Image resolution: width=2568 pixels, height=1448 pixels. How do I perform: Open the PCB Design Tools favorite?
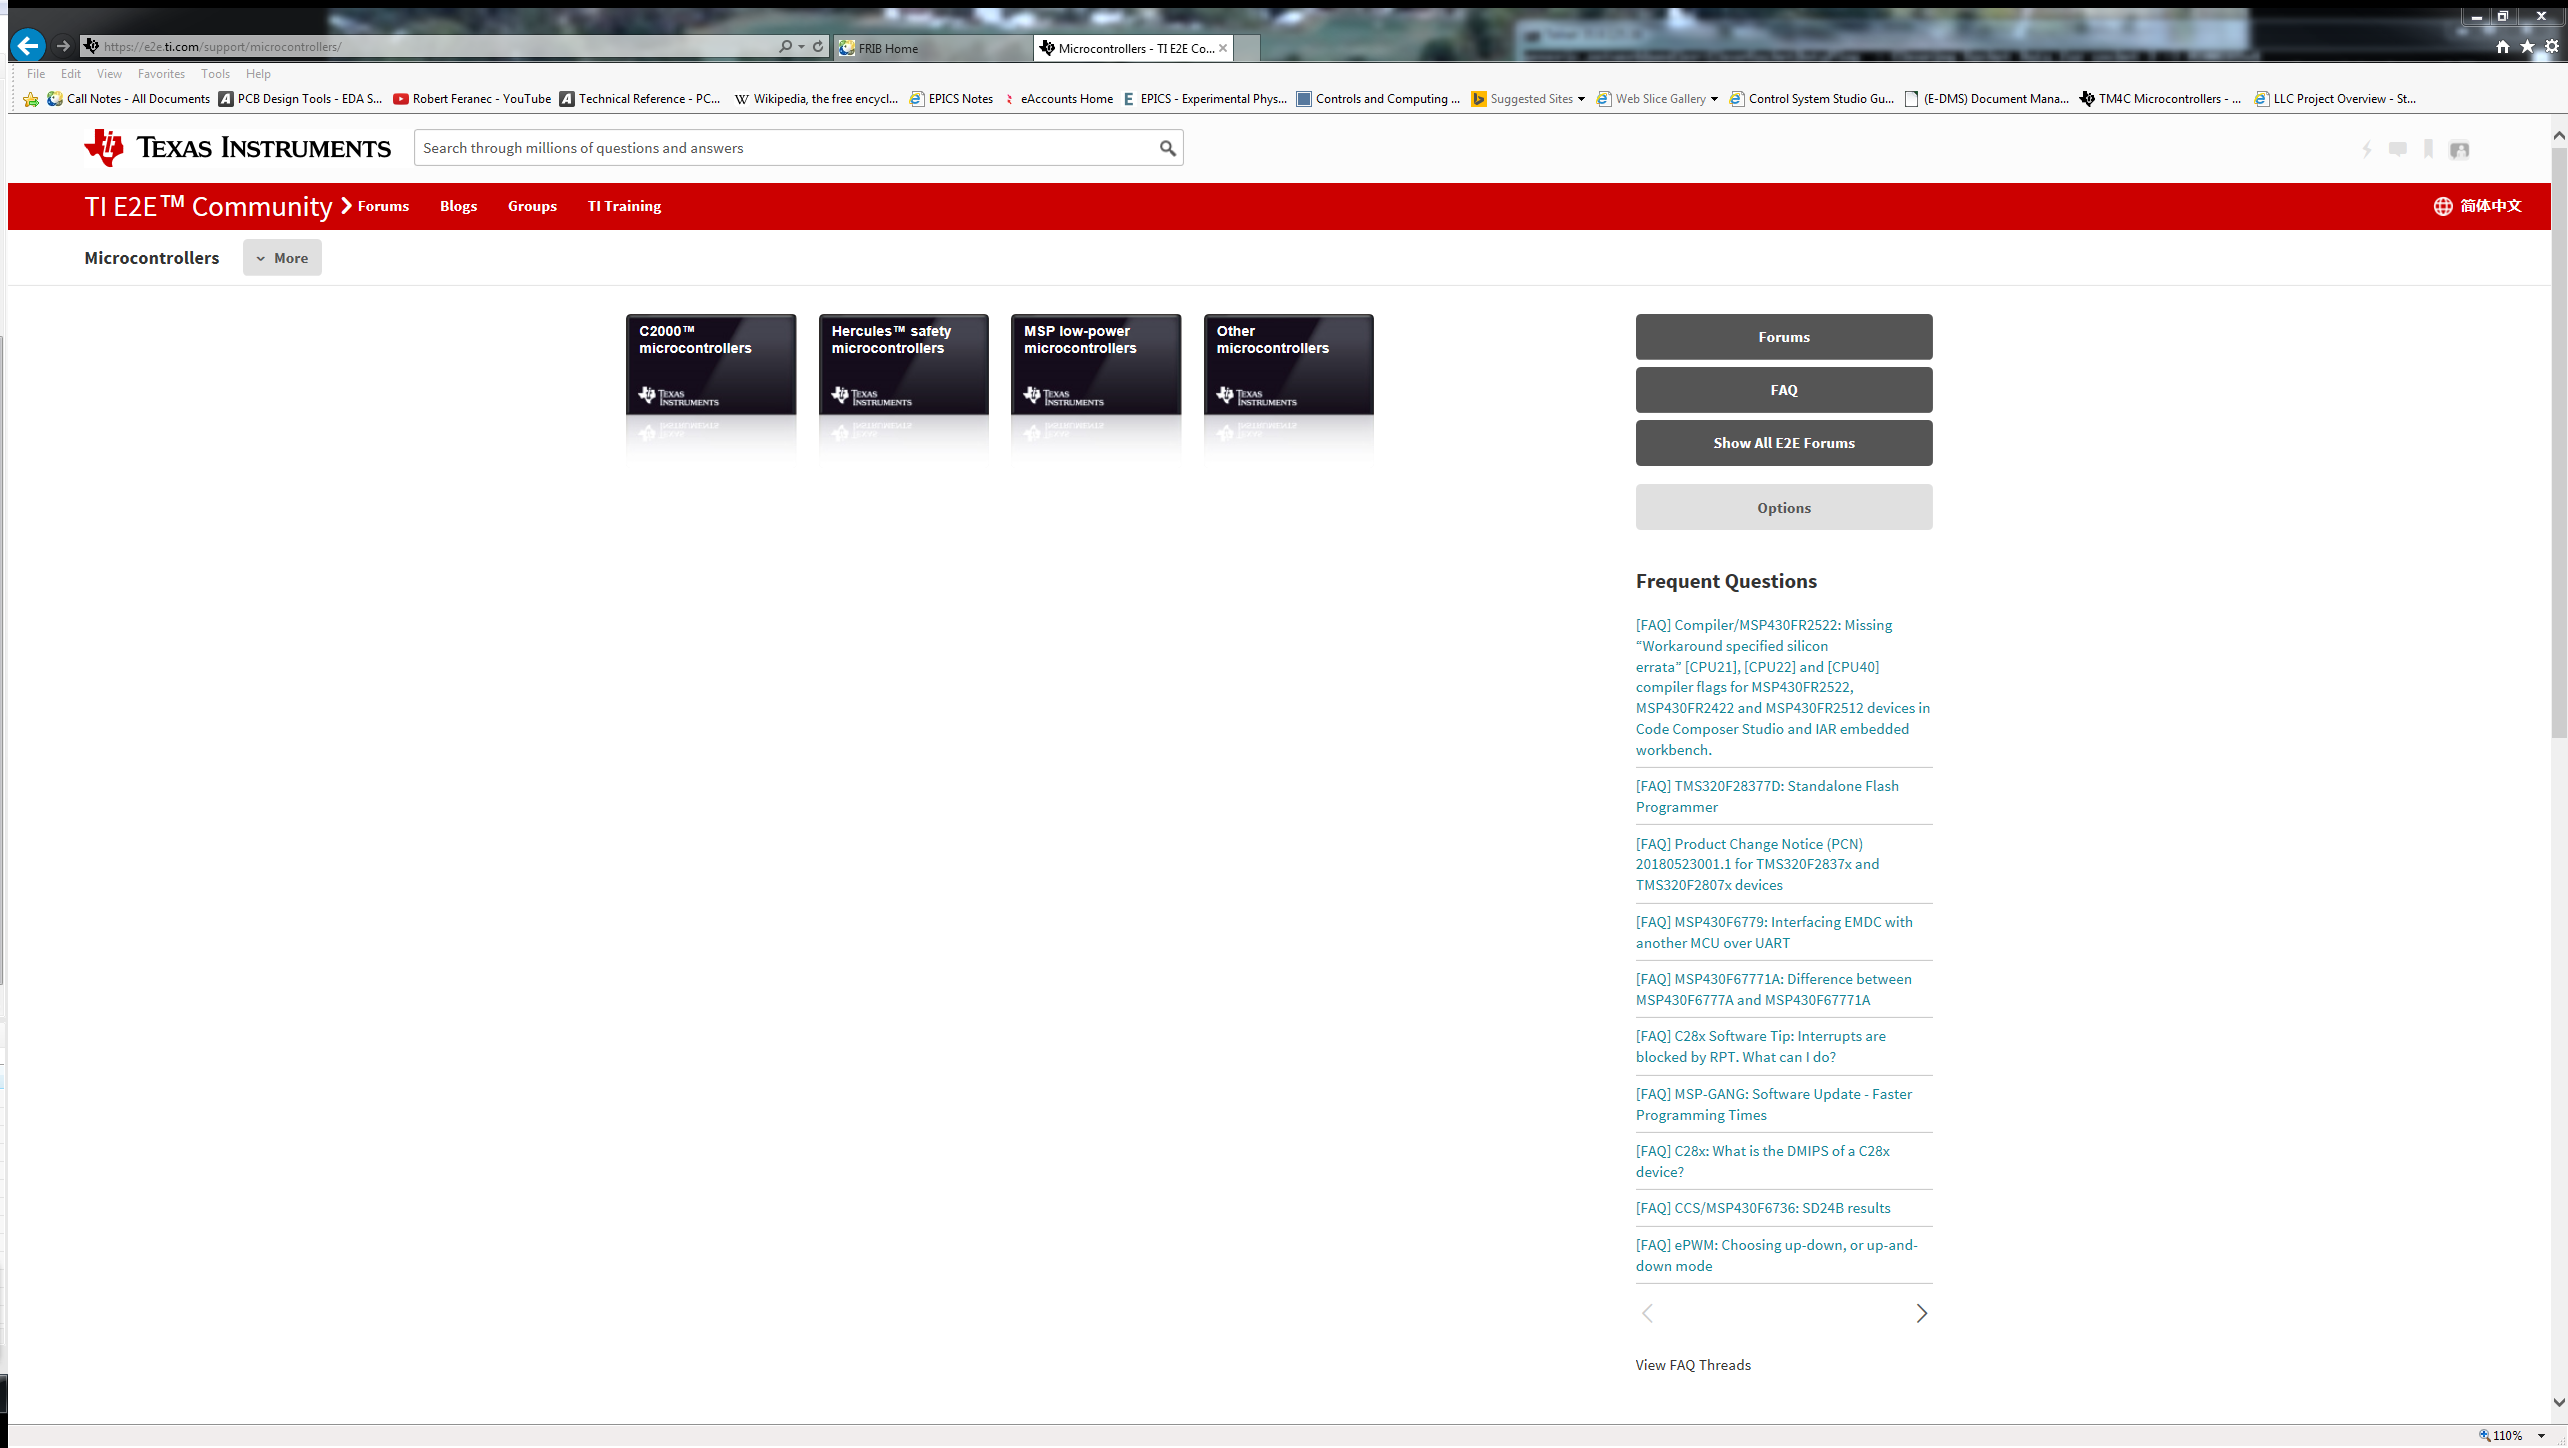click(301, 99)
